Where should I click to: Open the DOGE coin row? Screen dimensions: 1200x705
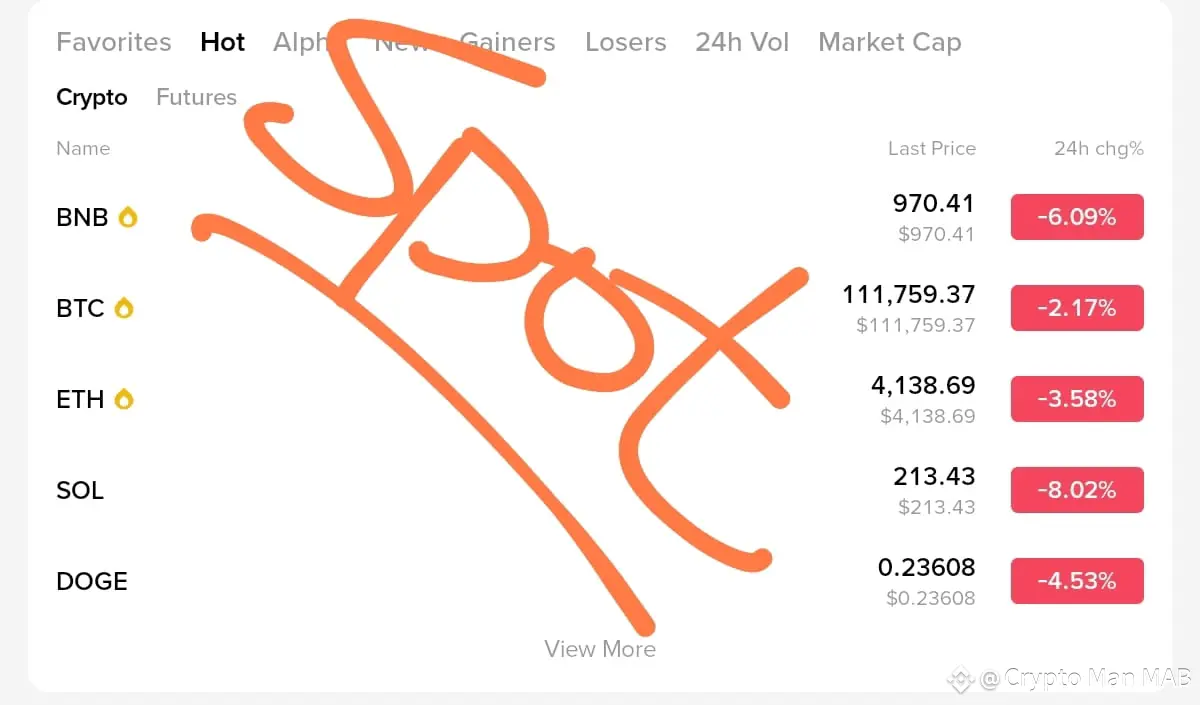pyautogui.click(x=600, y=581)
